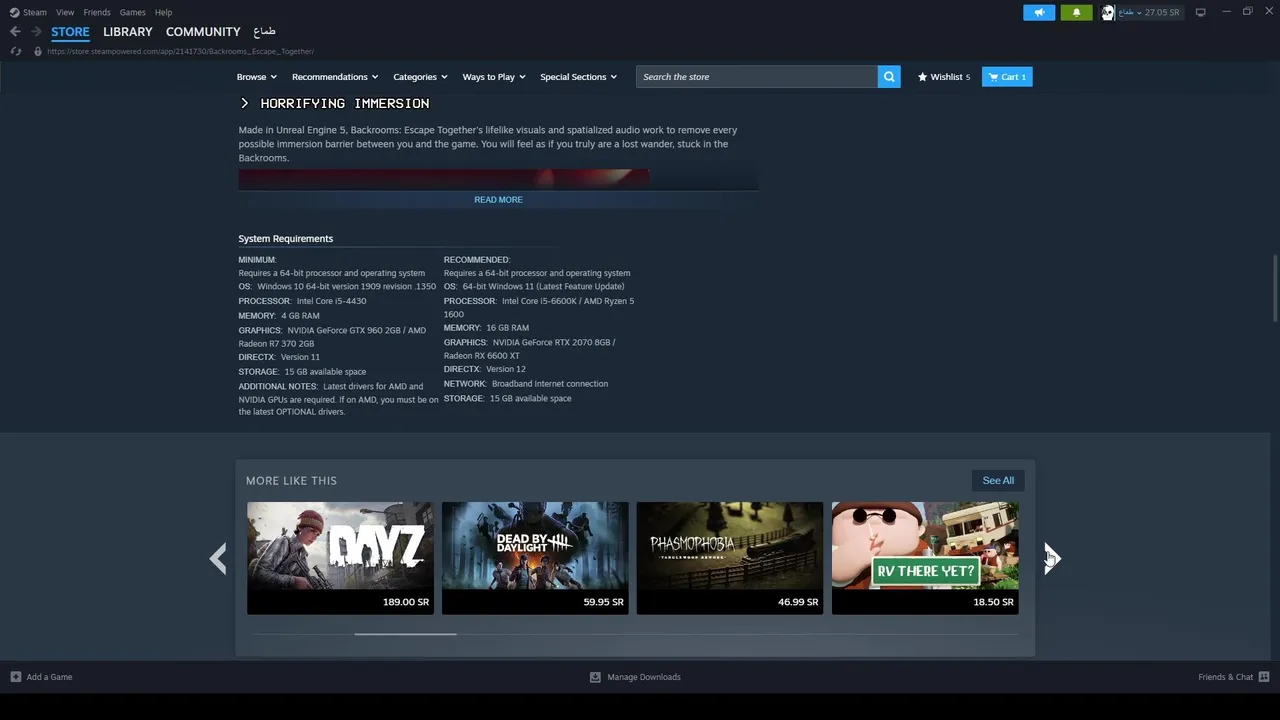The image size is (1280, 720).
Task: Click See All in More Like This
Action: (998, 480)
